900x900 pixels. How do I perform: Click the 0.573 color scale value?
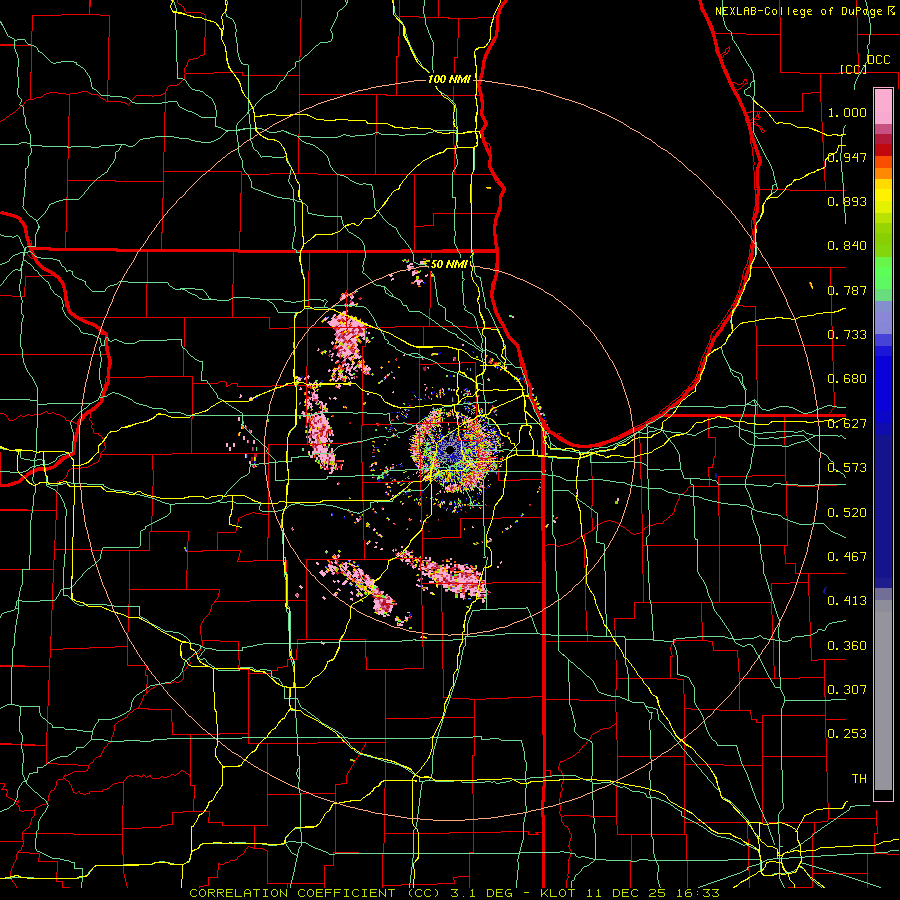(847, 468)
